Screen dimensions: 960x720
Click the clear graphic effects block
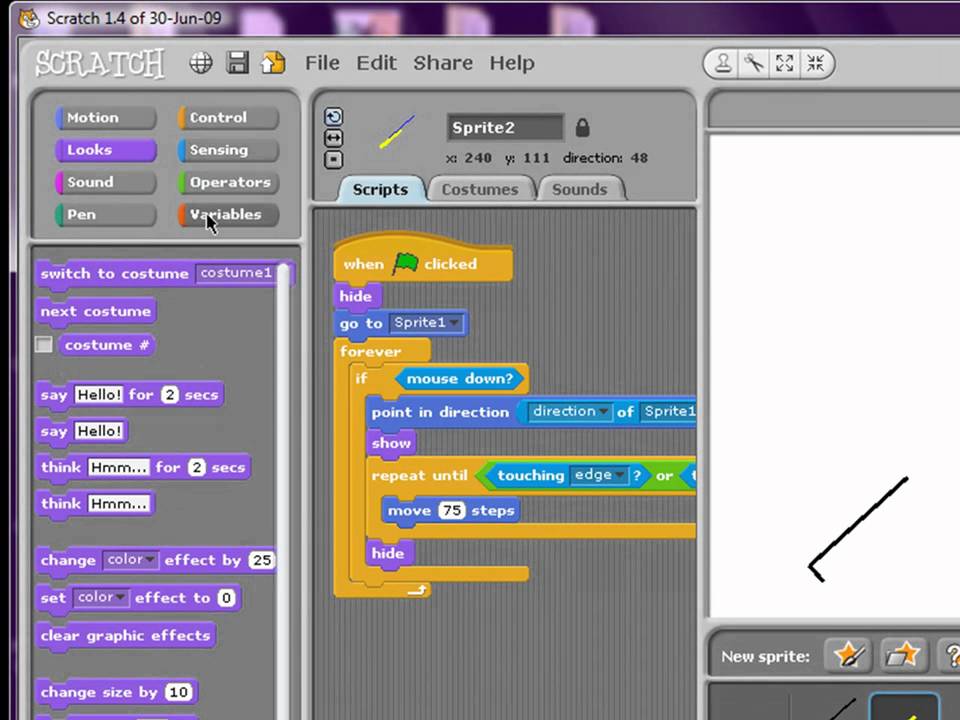coord(126,636)
